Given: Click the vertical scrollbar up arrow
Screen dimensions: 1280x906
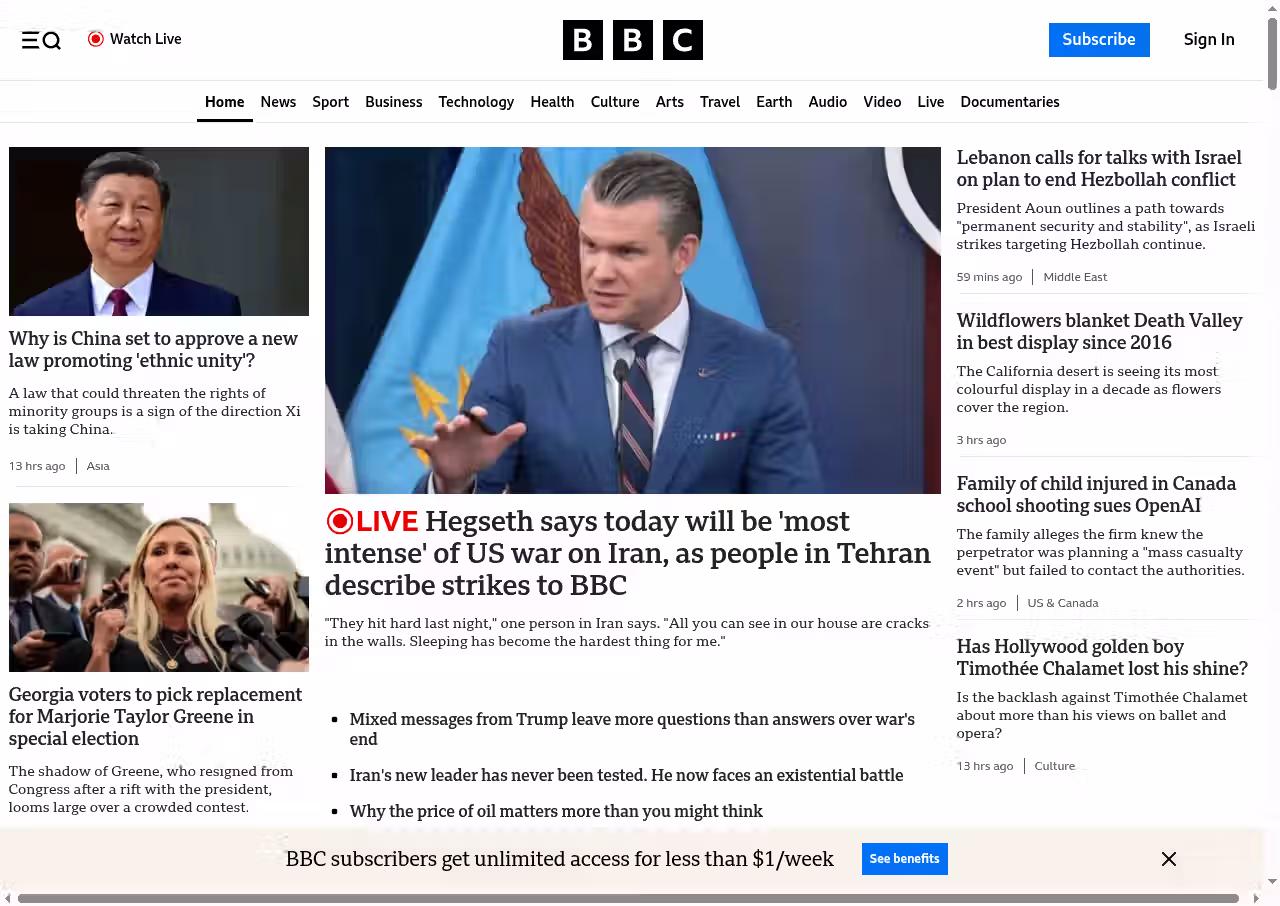Looking at the screenshot, I should (1272, 8).
